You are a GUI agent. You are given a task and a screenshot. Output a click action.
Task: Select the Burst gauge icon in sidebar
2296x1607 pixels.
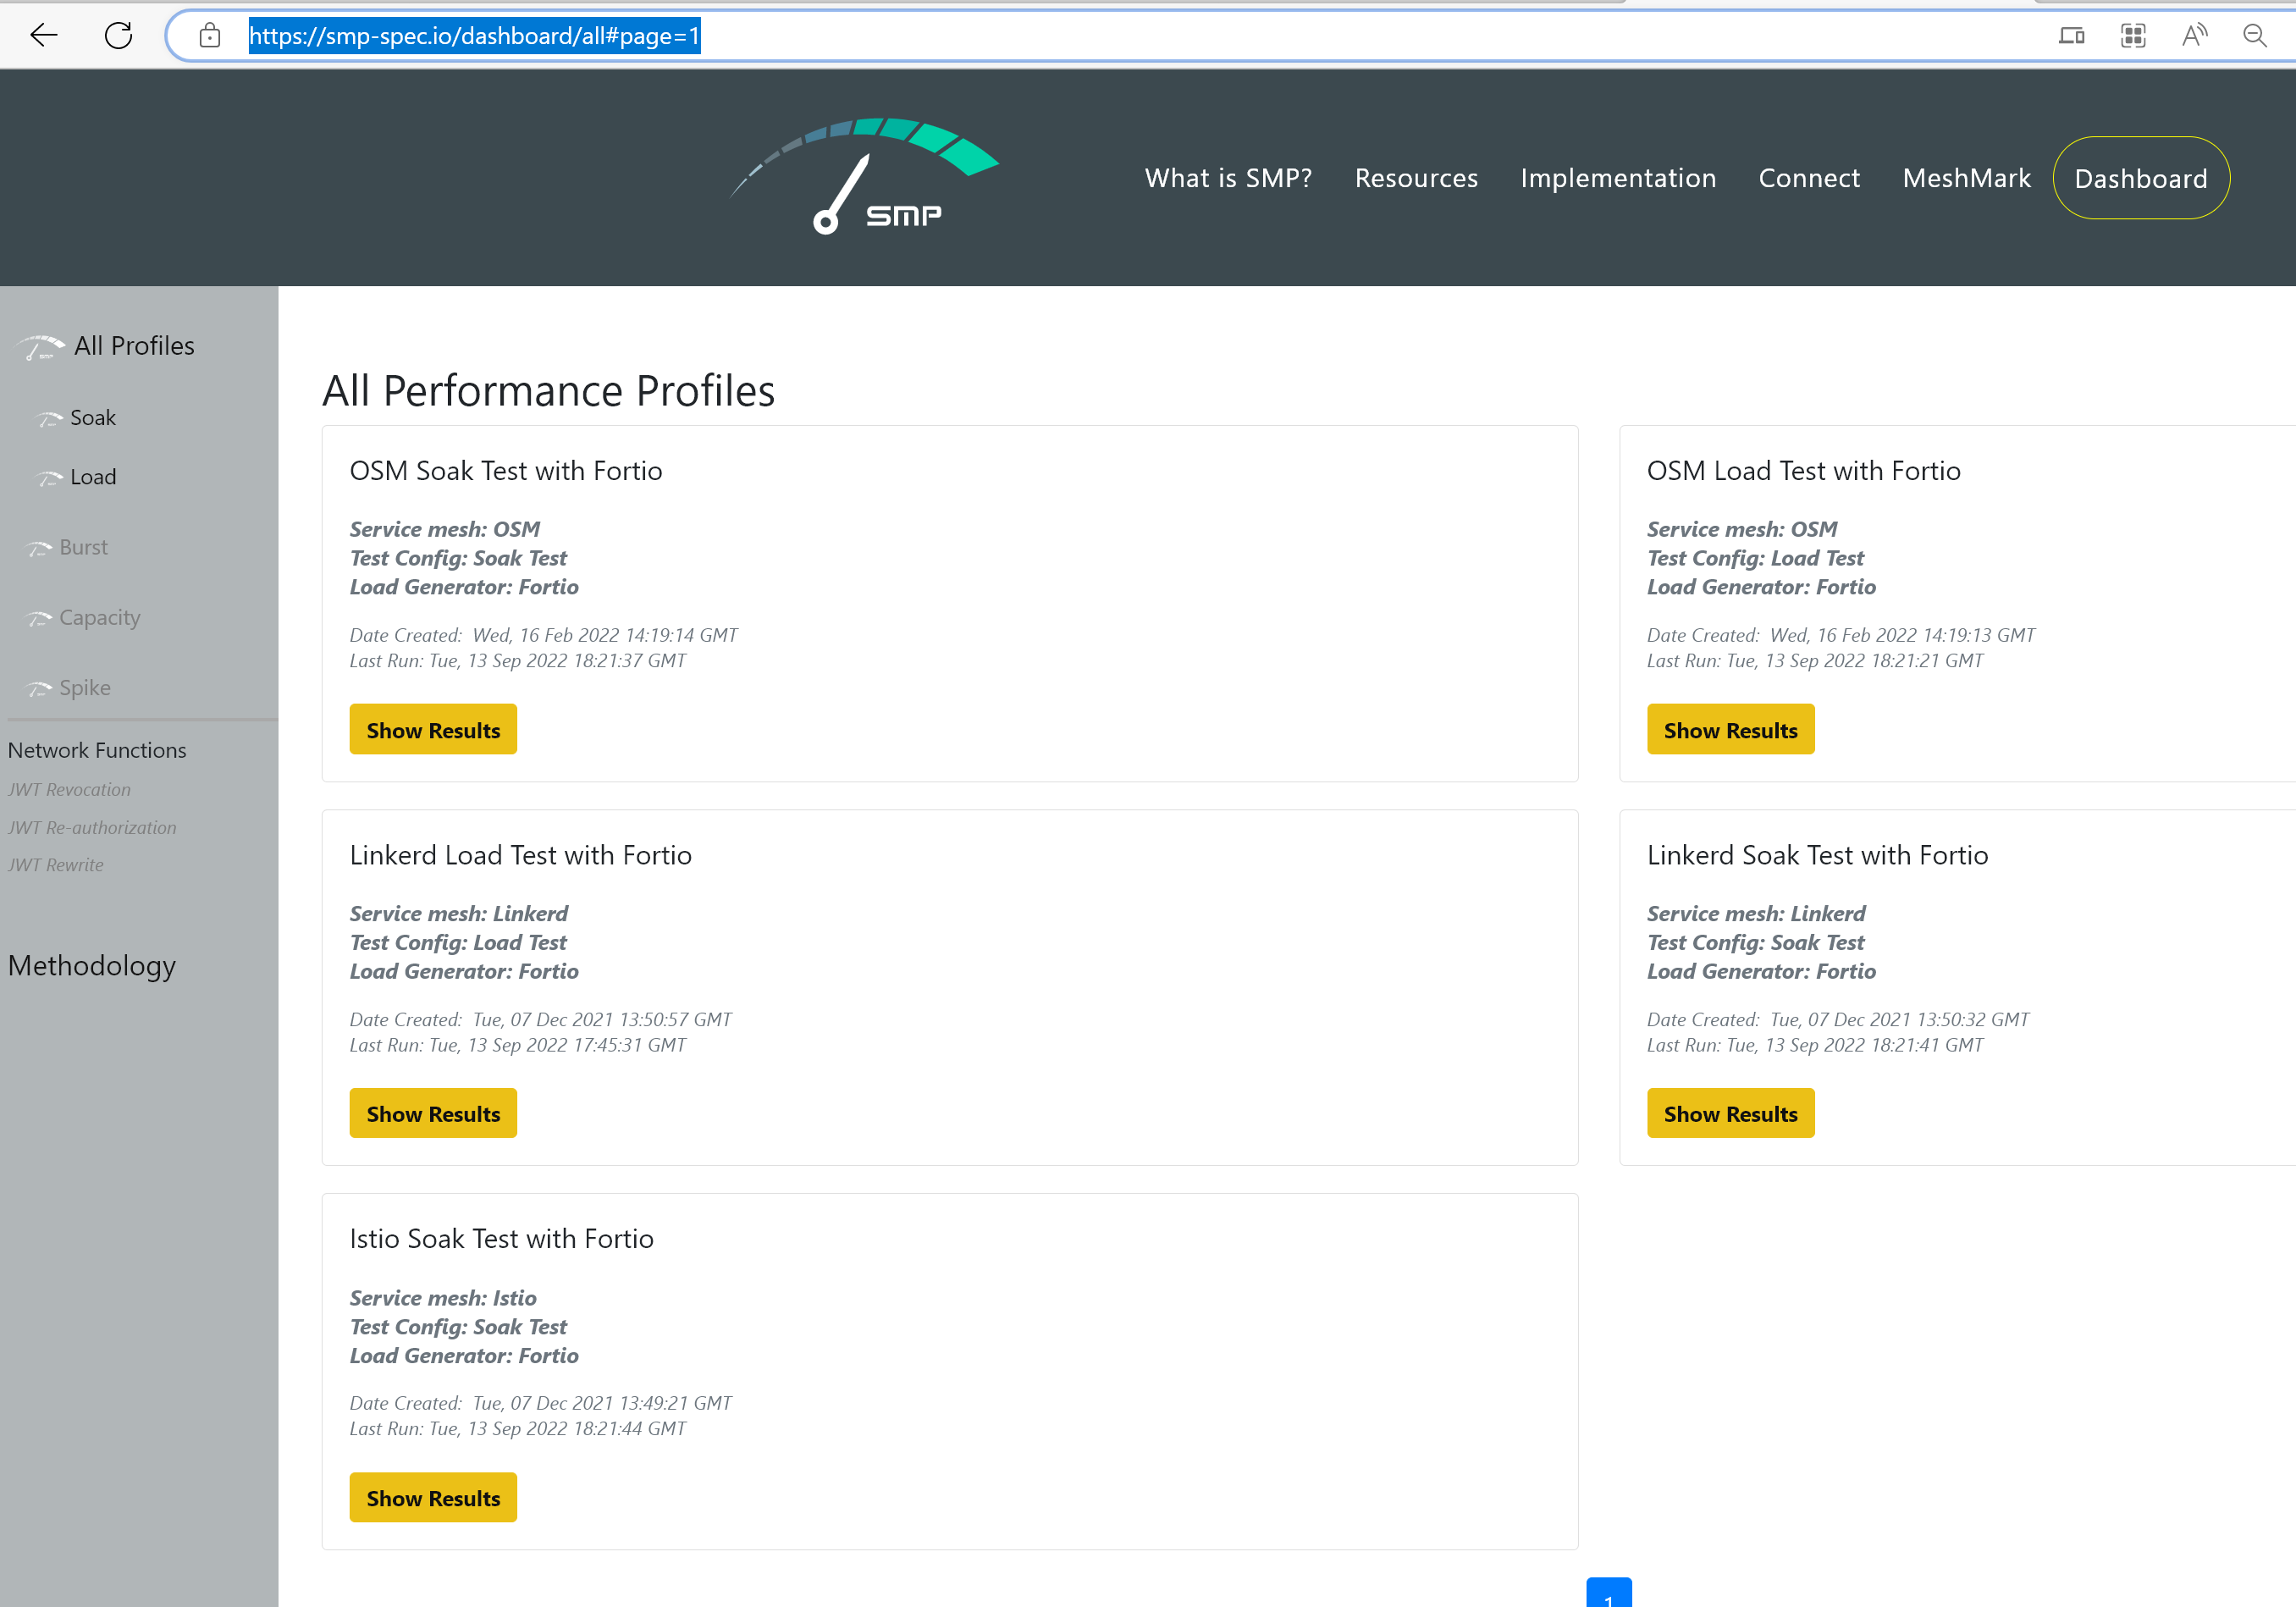pyautogui.click(x=39, y=548)
